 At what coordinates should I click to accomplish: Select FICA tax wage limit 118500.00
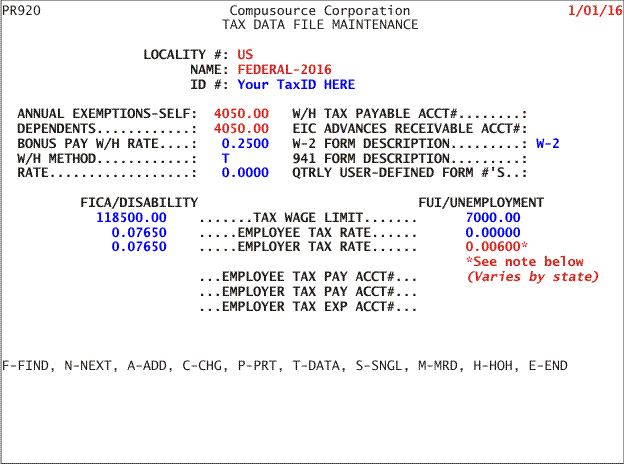click(x=131, y=218)
